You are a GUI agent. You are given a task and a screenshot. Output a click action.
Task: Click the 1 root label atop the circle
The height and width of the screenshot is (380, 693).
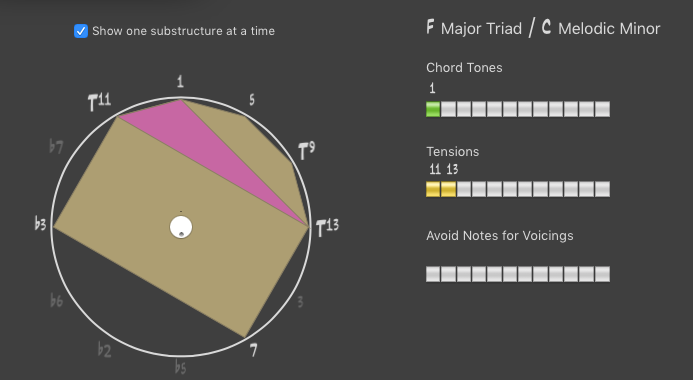(180, 81)
